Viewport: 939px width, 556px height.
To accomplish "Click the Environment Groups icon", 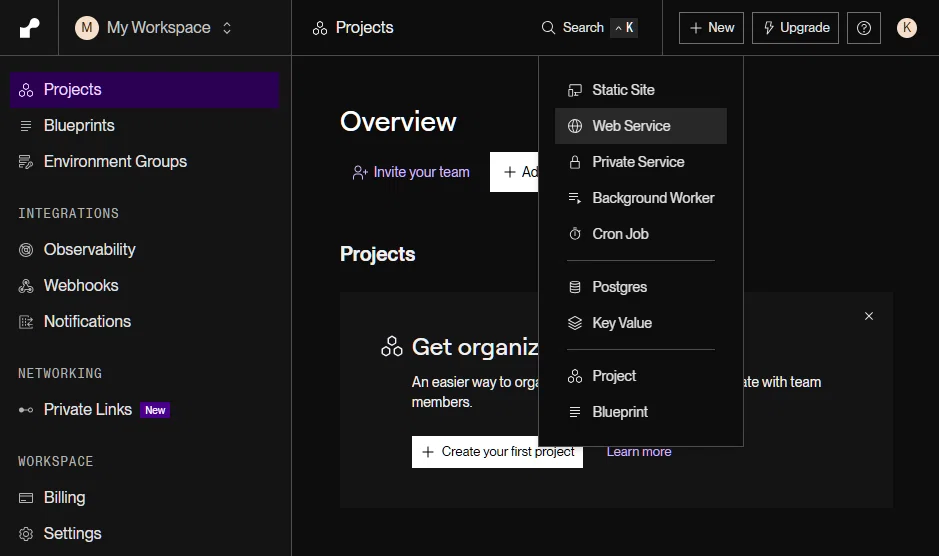I will pos(26,162).
